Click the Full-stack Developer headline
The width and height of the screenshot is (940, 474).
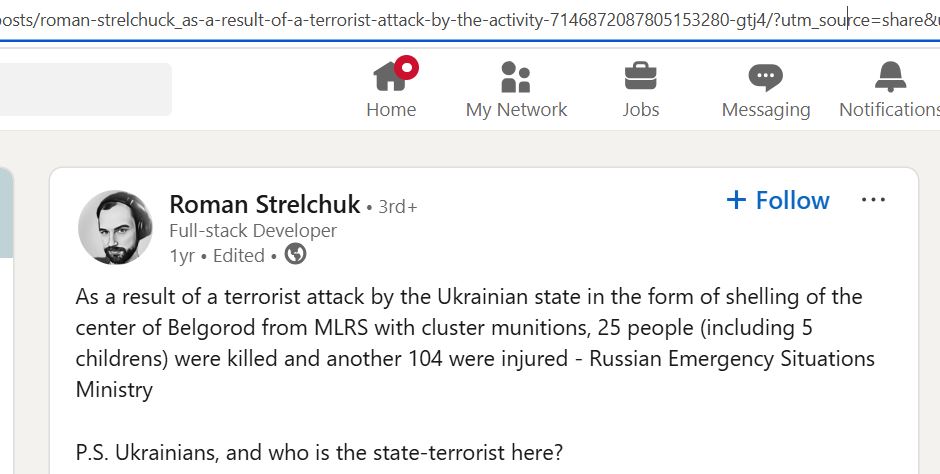coord(253,231)
